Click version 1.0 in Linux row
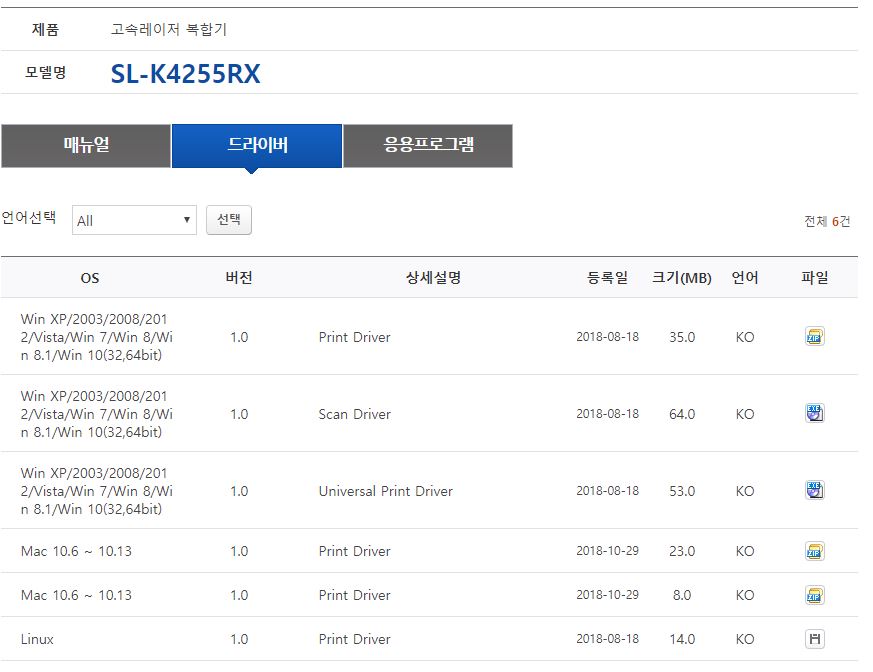 tap(239, 639)
